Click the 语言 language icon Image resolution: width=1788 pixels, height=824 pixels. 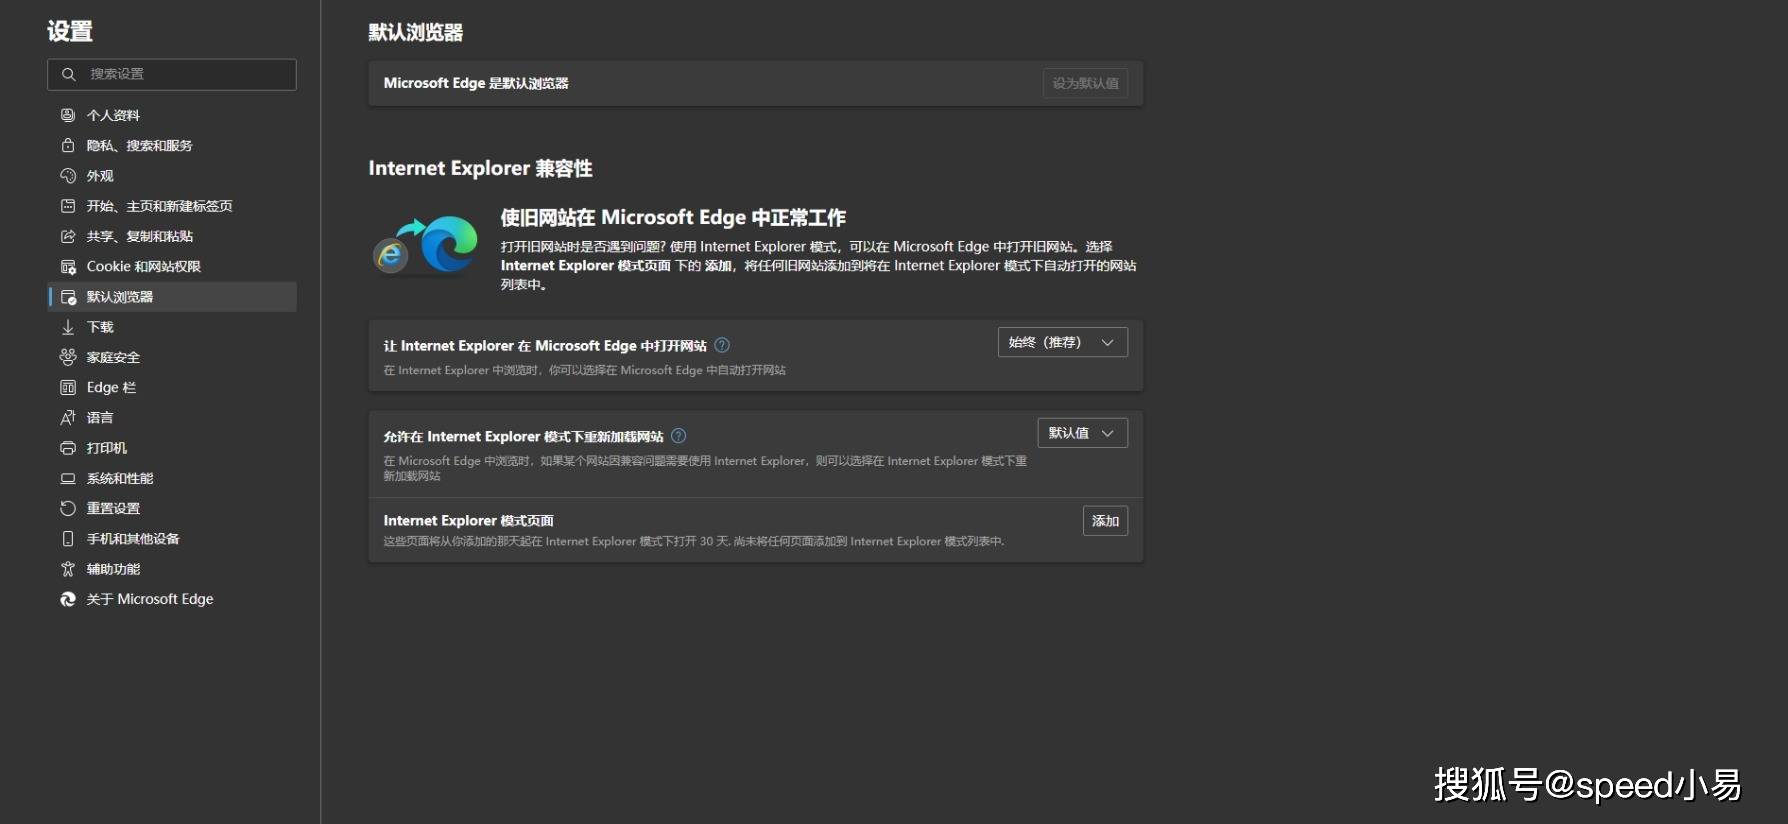(x=68, y=418)
